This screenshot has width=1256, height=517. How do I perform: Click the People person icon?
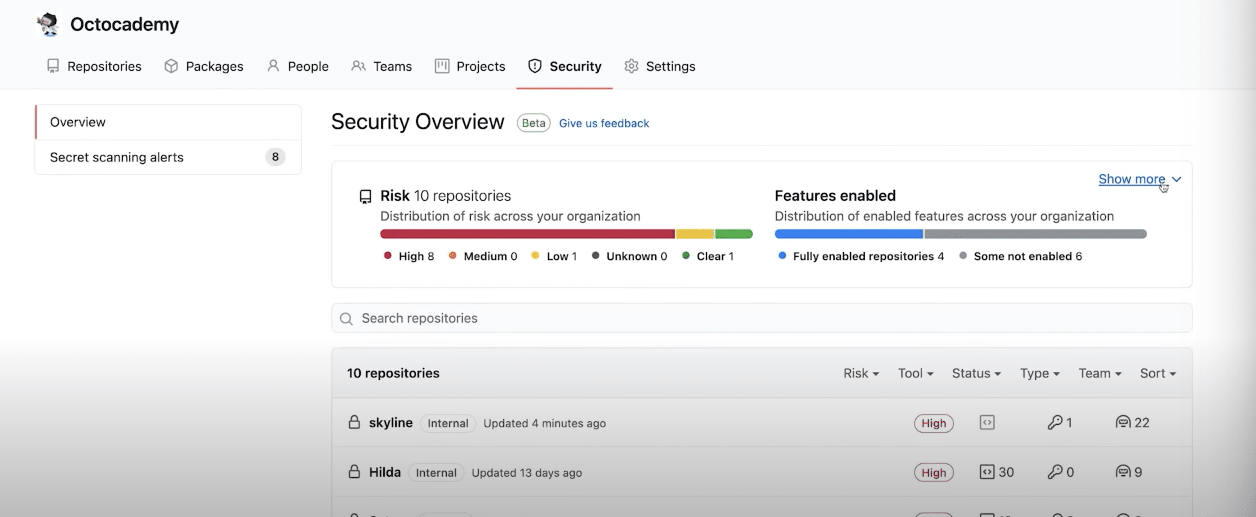coord(273,66)
